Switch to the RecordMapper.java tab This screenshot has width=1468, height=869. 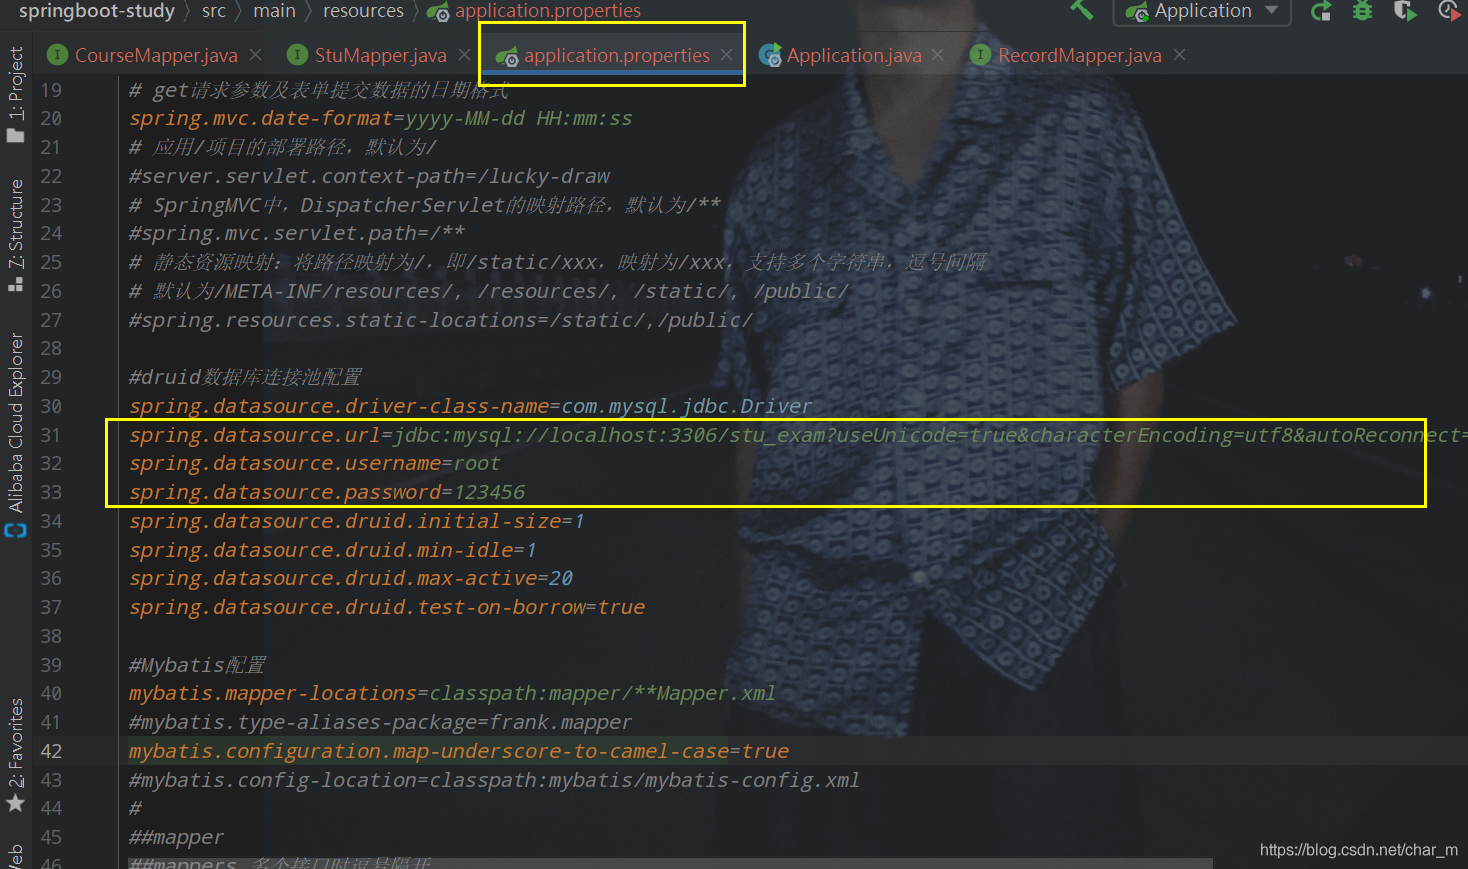coord(1079,55)
